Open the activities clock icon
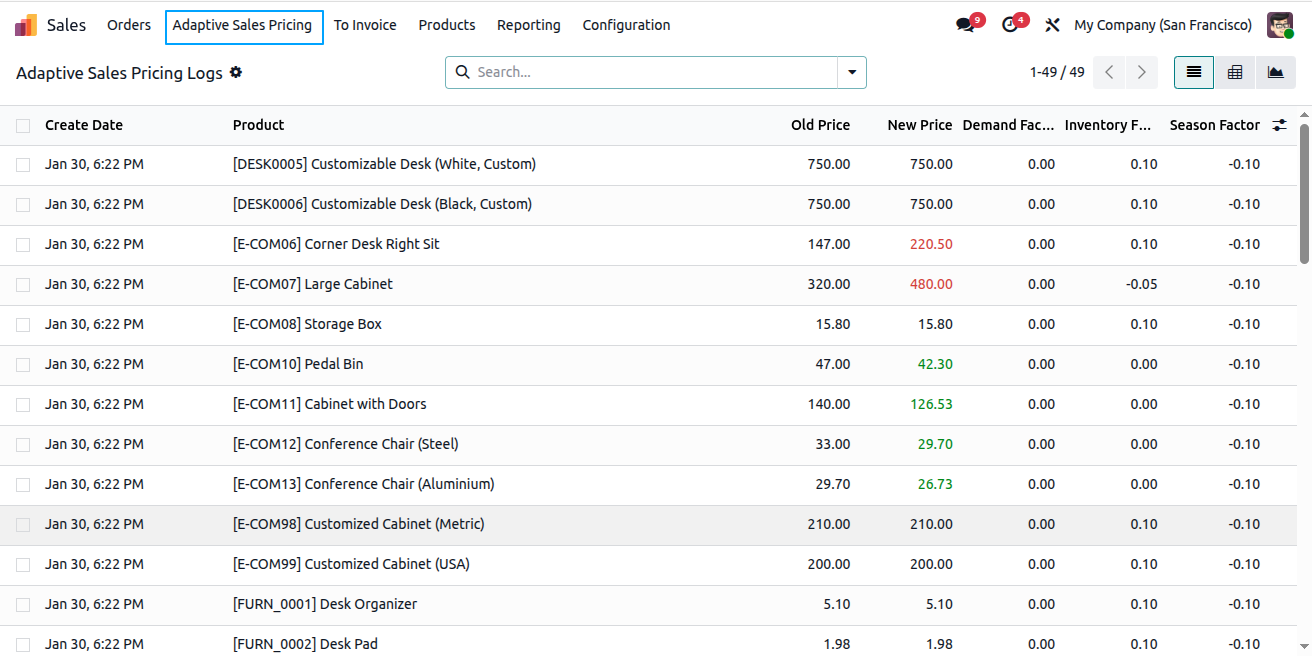 tap(1010, 25)
